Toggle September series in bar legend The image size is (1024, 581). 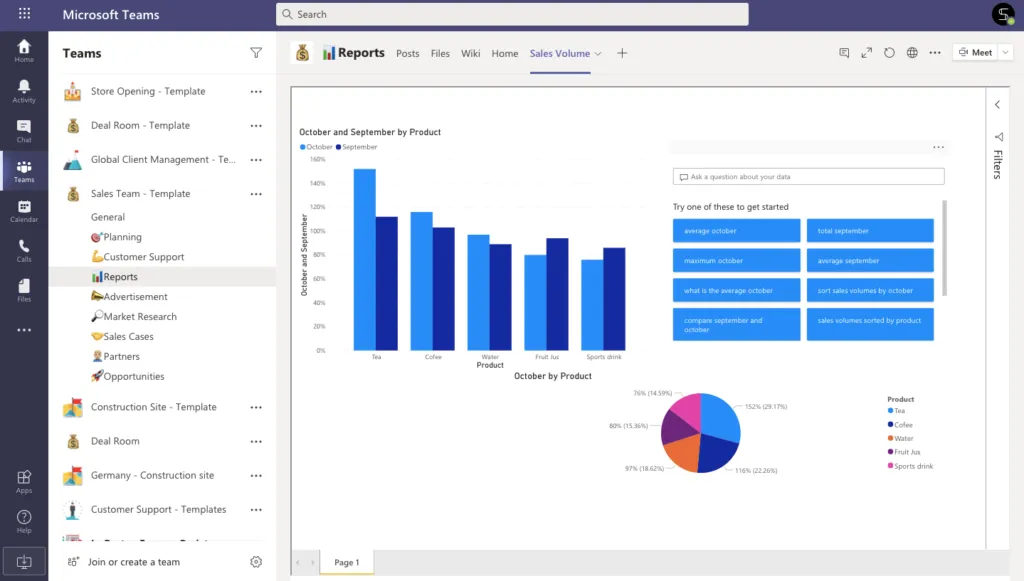click(357, 147)
